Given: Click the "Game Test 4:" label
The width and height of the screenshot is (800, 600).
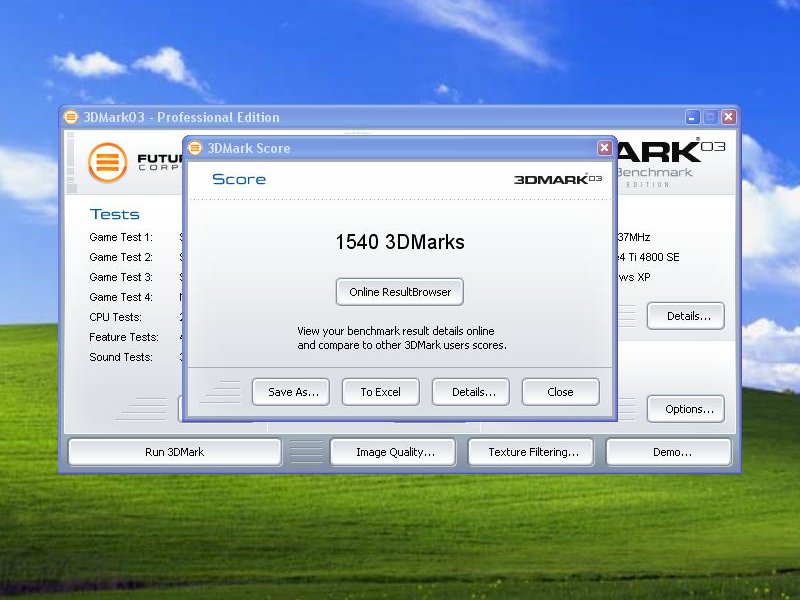Looking at the screenshot, I should (x=121, y=297).
